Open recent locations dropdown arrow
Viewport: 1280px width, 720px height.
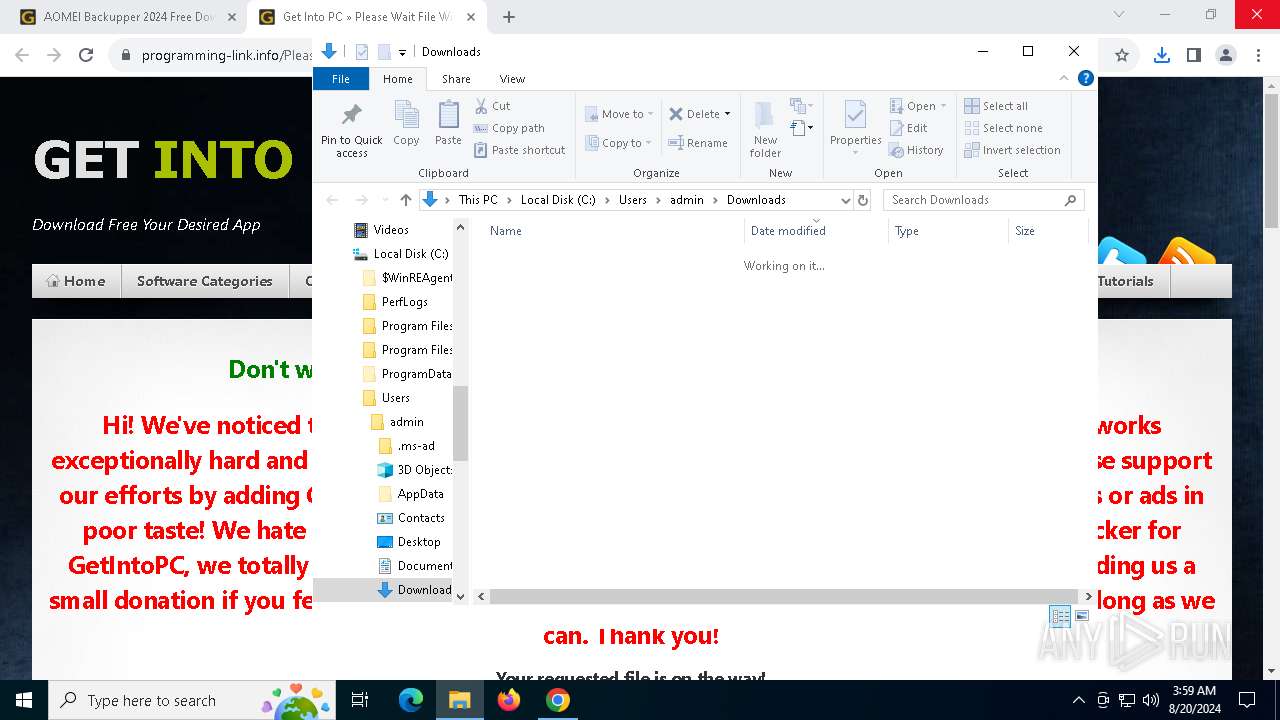pos(383,200)
